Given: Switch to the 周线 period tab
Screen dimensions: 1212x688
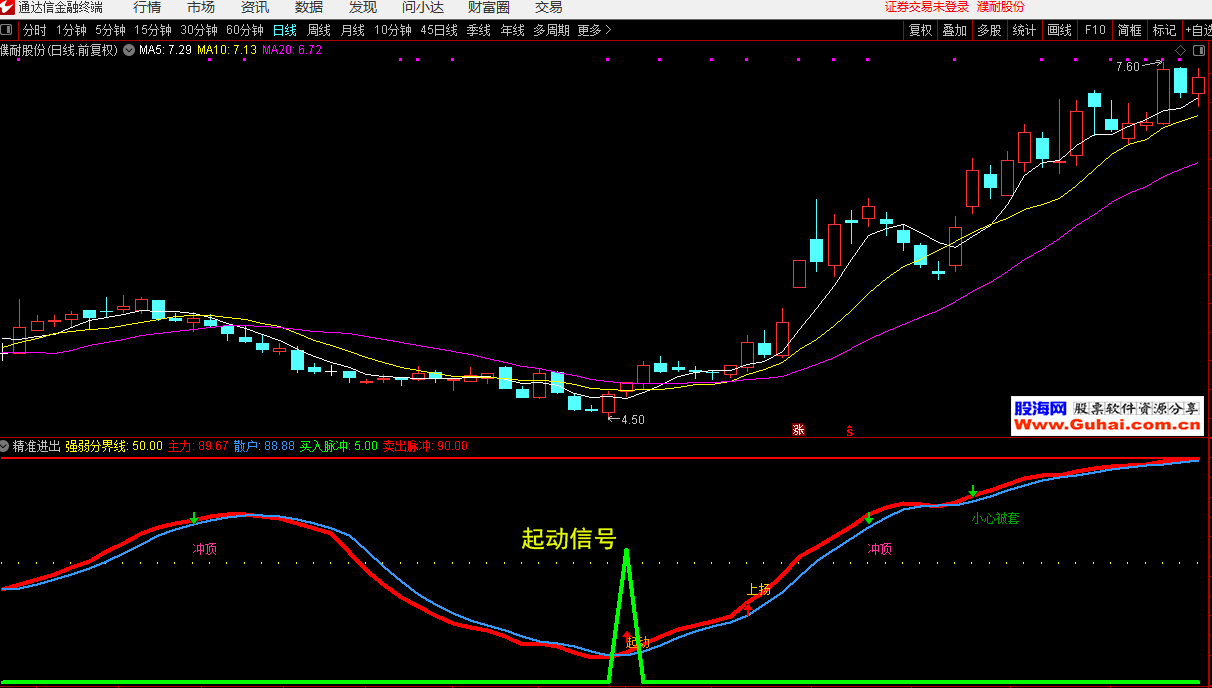Looking at the screenshot, I should 319,30.
